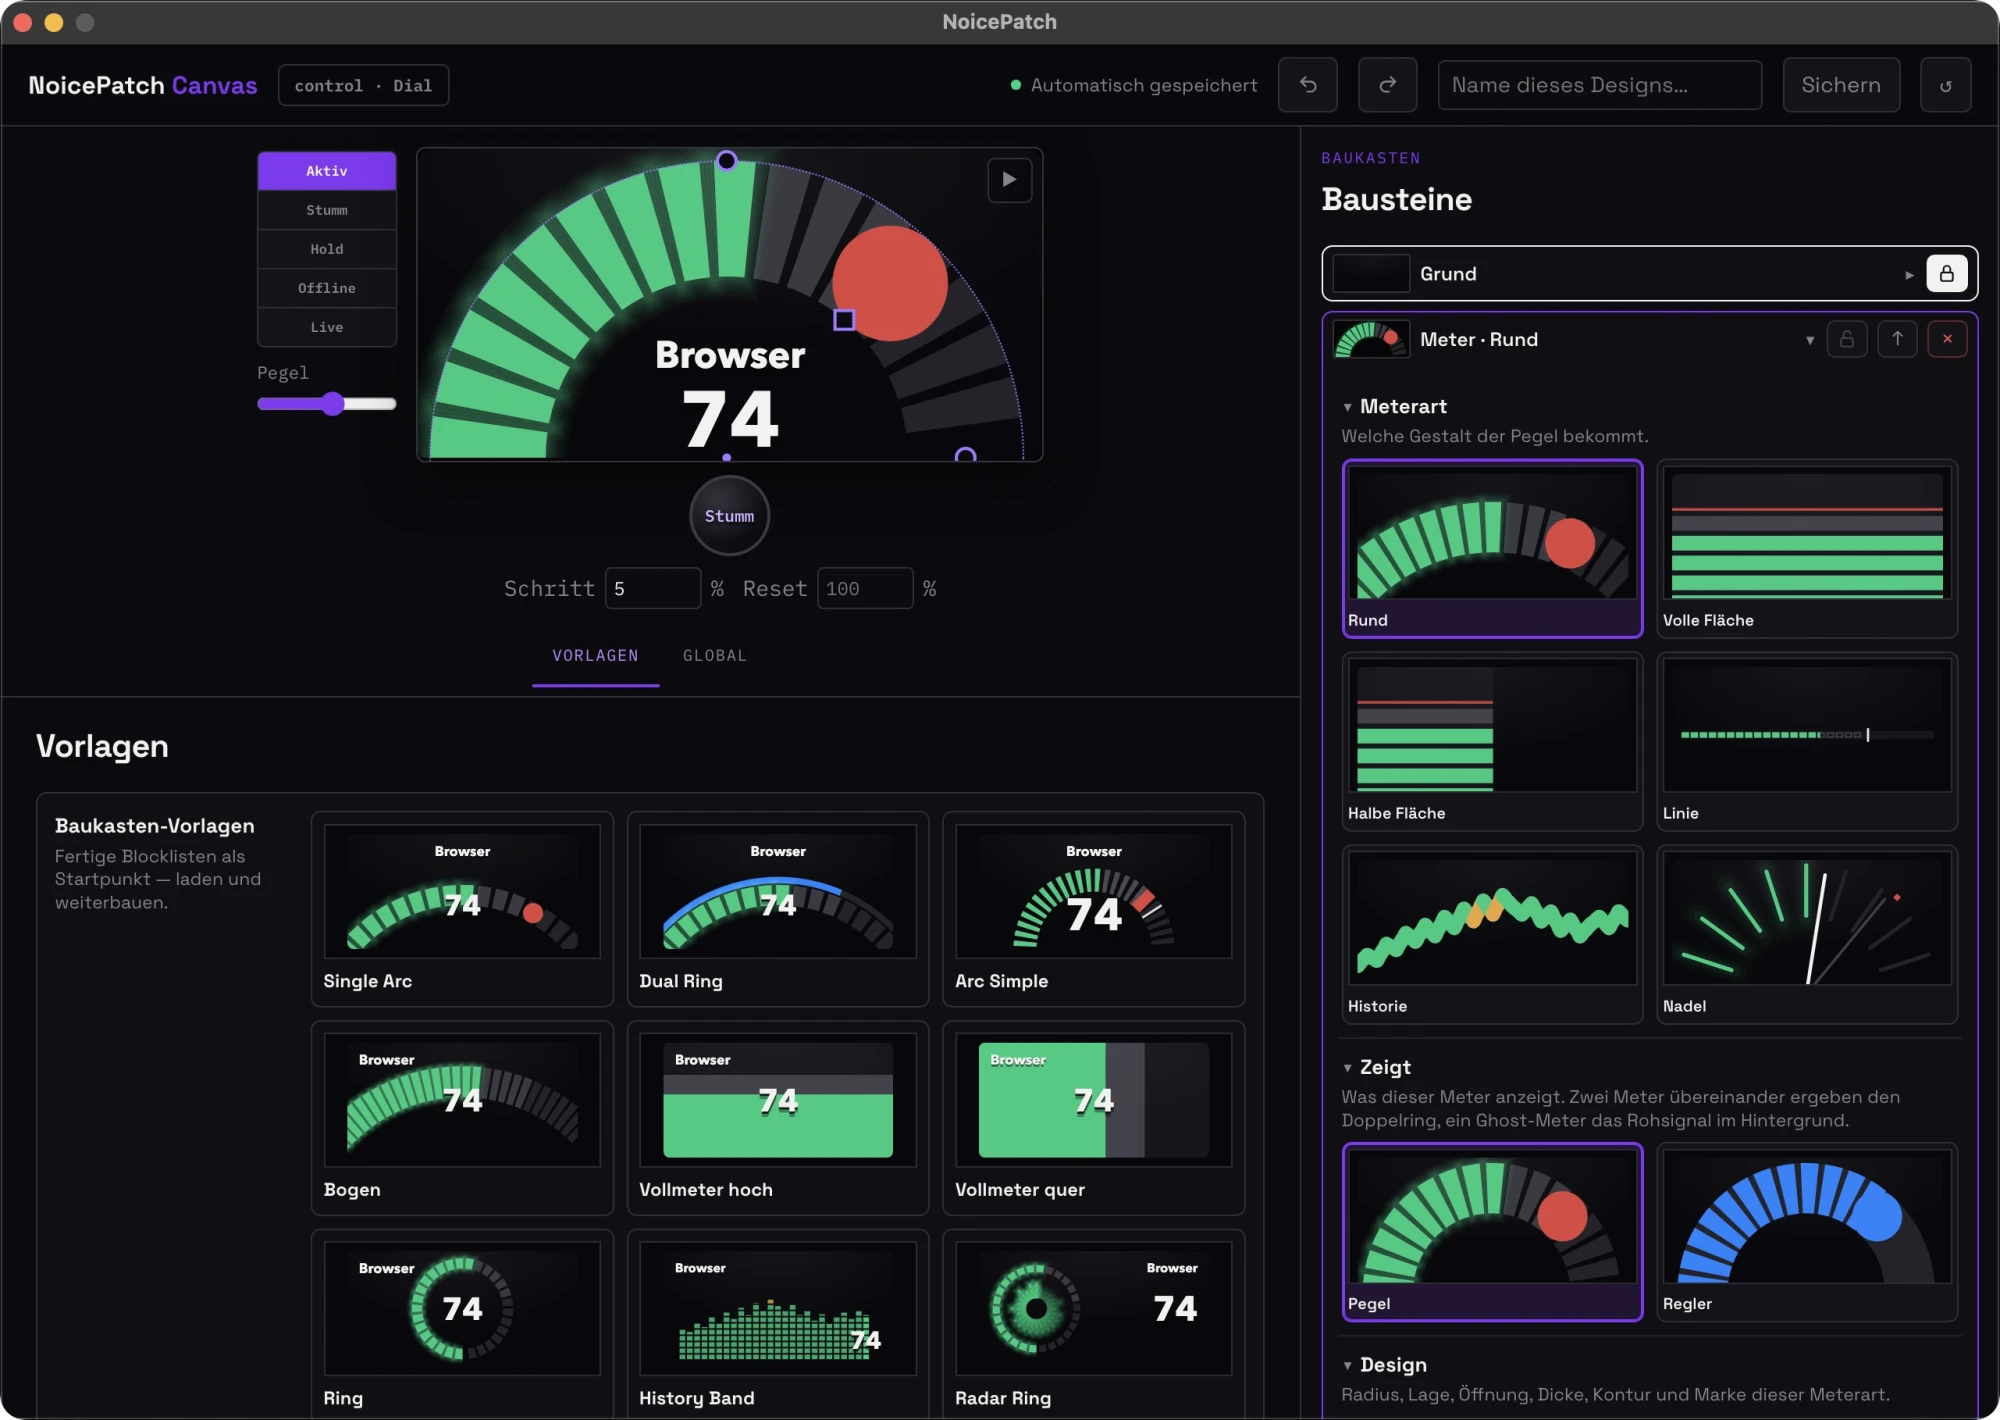Load the Bogen template
This screenshot has width=2000, height=1420.
click(462, 1118)
